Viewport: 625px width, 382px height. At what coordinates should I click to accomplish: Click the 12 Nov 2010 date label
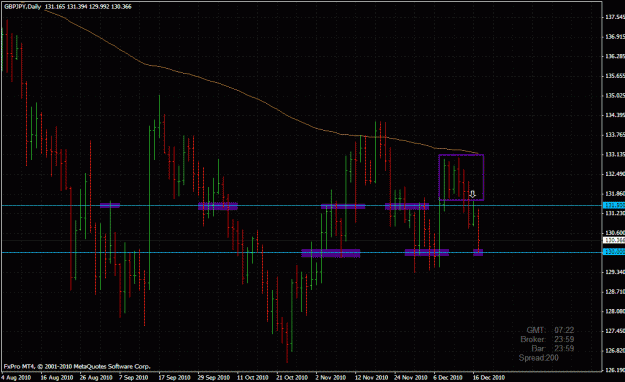click(x=371, y=377)
